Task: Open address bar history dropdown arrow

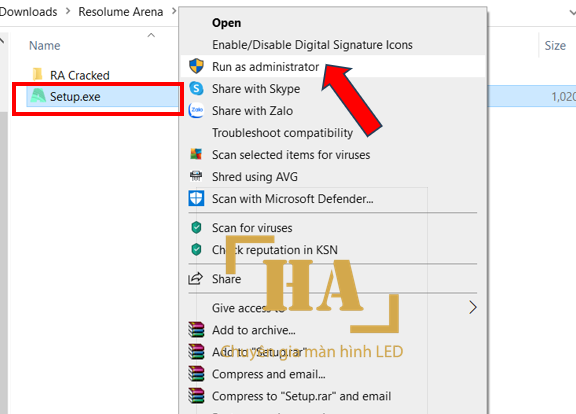Action: click(x=572, y=12)
